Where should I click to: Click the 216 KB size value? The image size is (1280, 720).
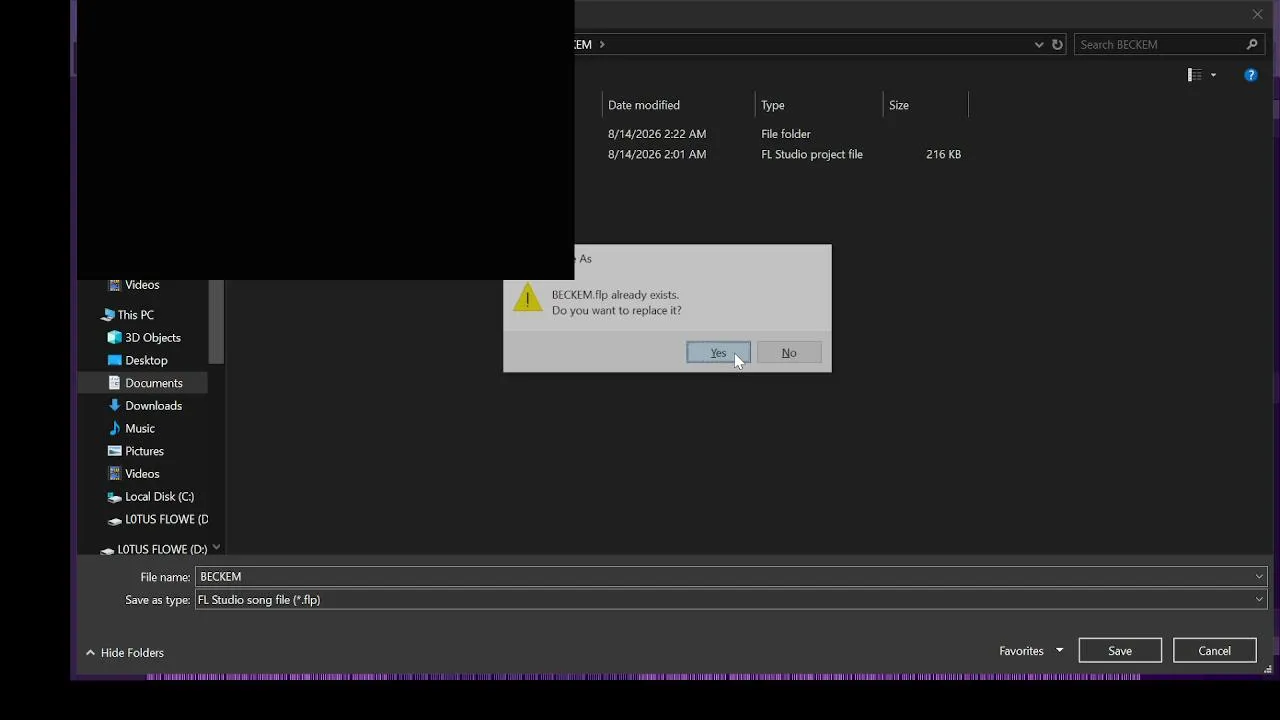[943, 155]
